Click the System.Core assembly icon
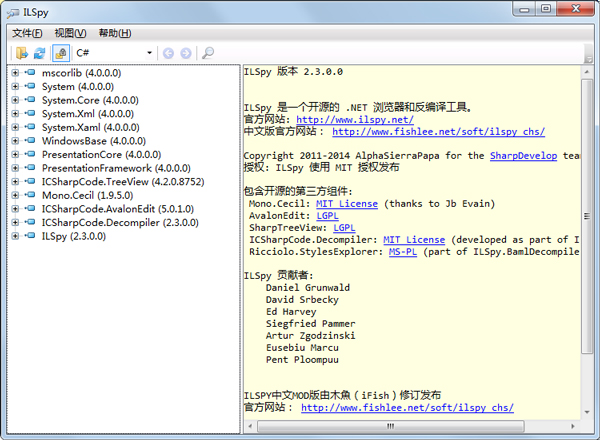The height and width of the screenshot is (440, 600). click(x=30, y=99)
